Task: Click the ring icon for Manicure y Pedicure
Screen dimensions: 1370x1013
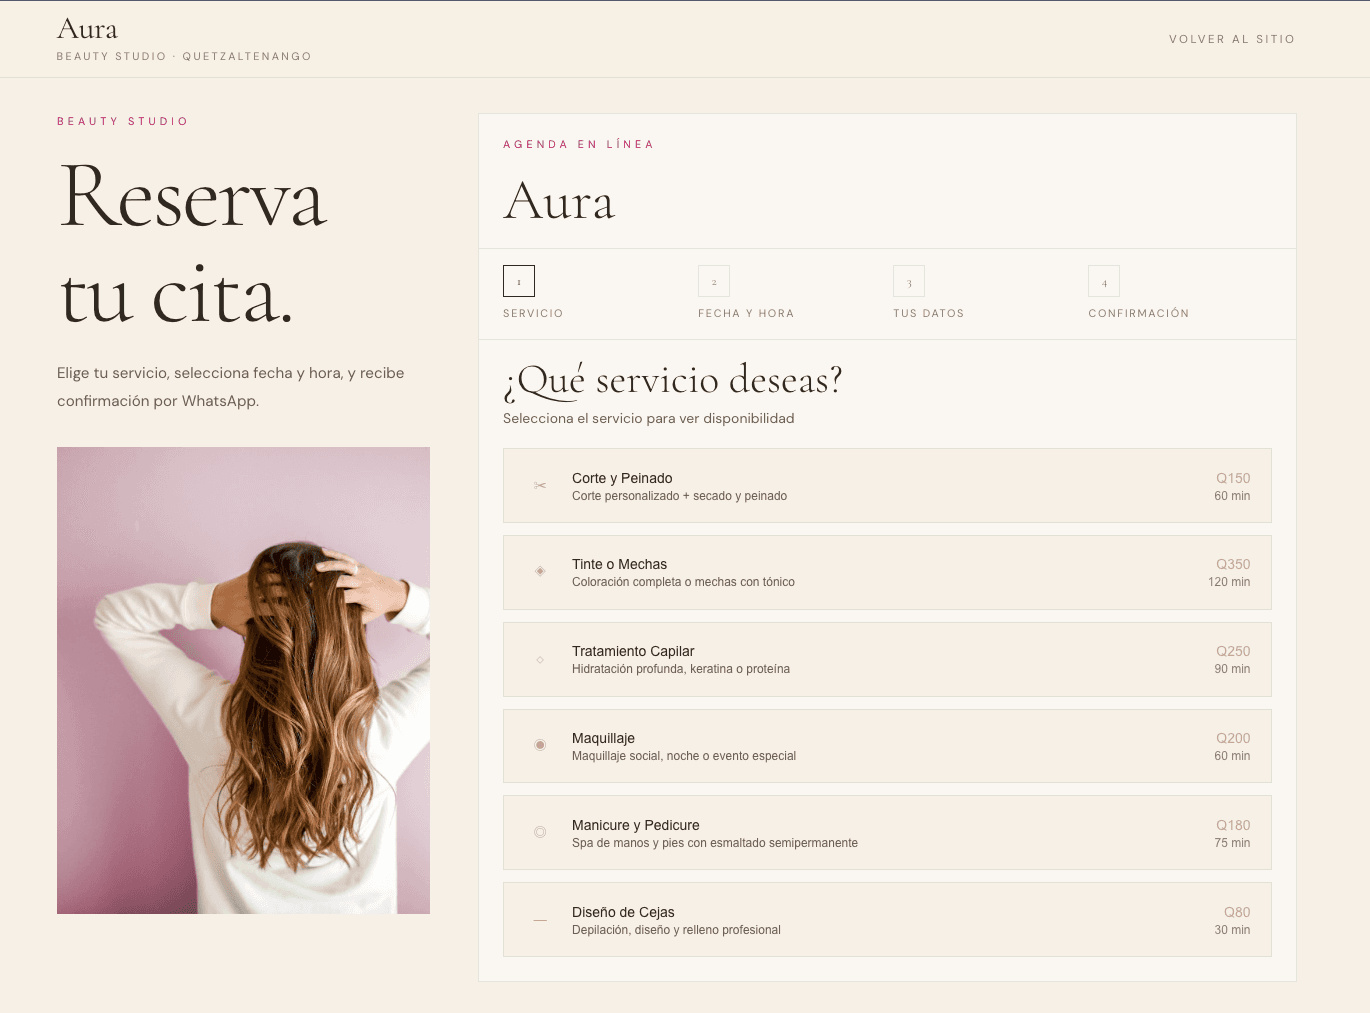Action: click(540, 832)
